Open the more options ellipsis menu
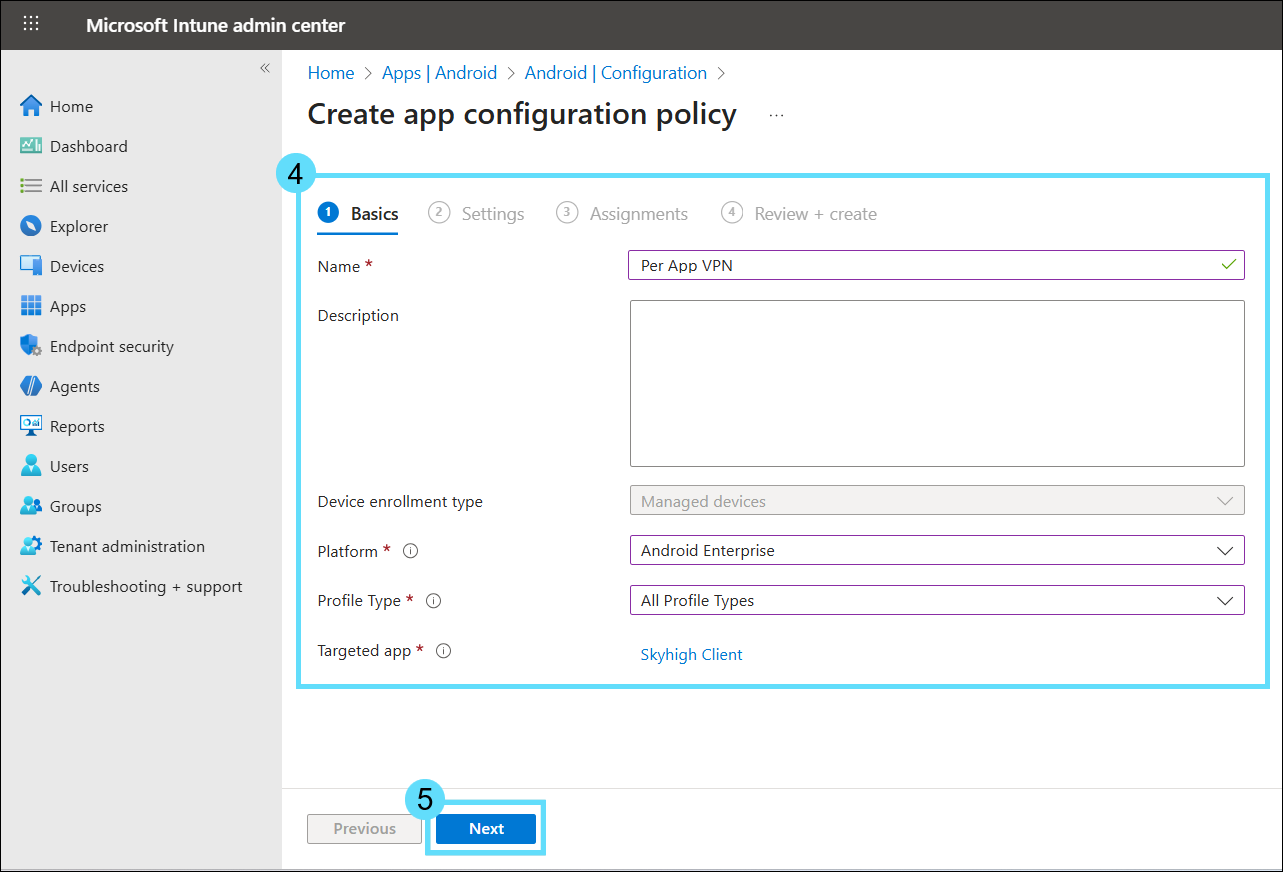The height and width of the screenshot is (872, 1283). tap(776, 116)
